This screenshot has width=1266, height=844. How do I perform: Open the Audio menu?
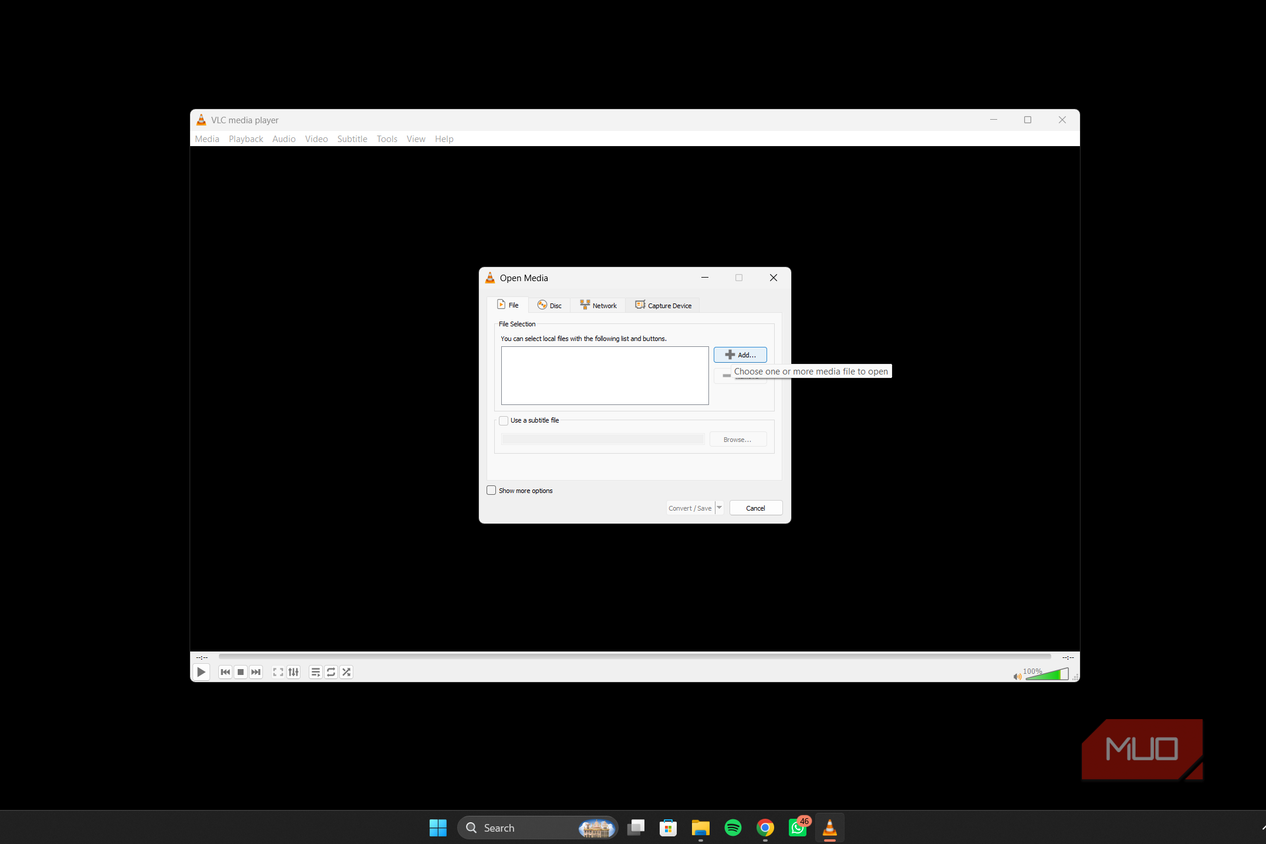284,139
